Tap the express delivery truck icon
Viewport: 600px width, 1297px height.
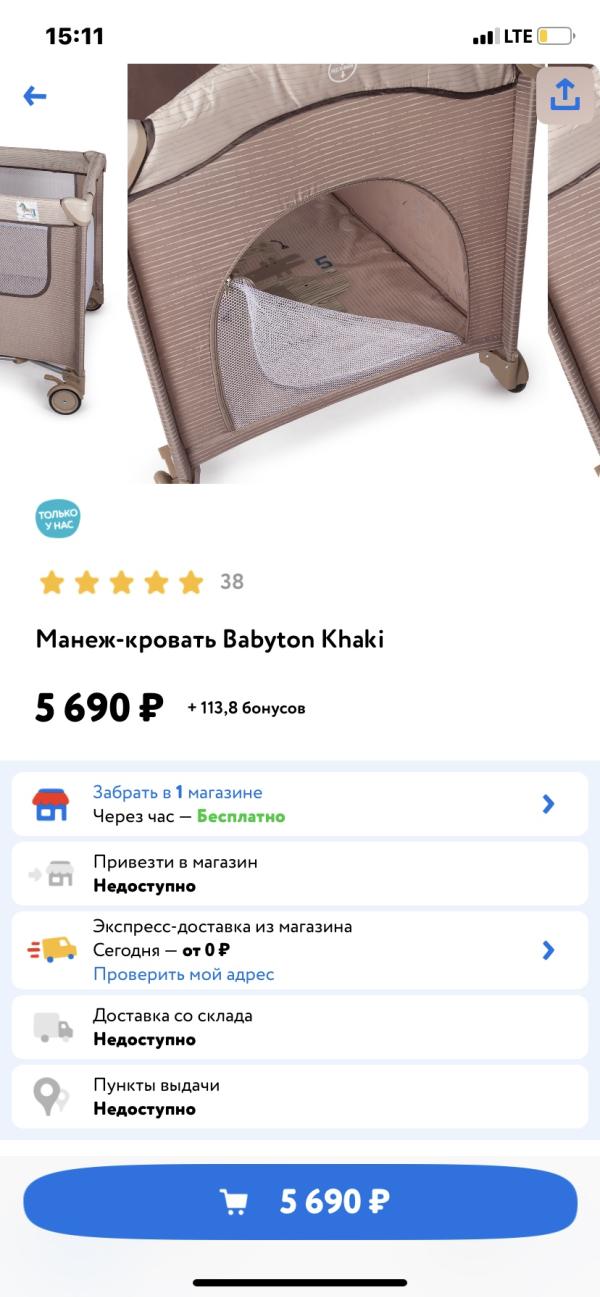[x=52, y=949]
